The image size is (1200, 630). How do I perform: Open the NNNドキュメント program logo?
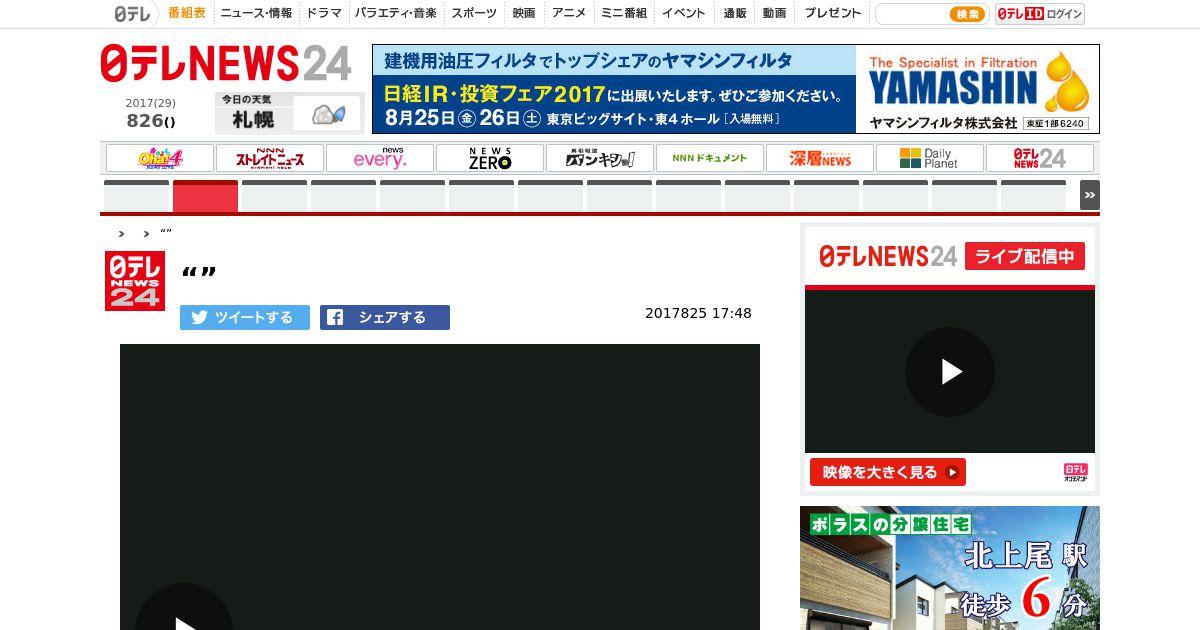point(710,158)
